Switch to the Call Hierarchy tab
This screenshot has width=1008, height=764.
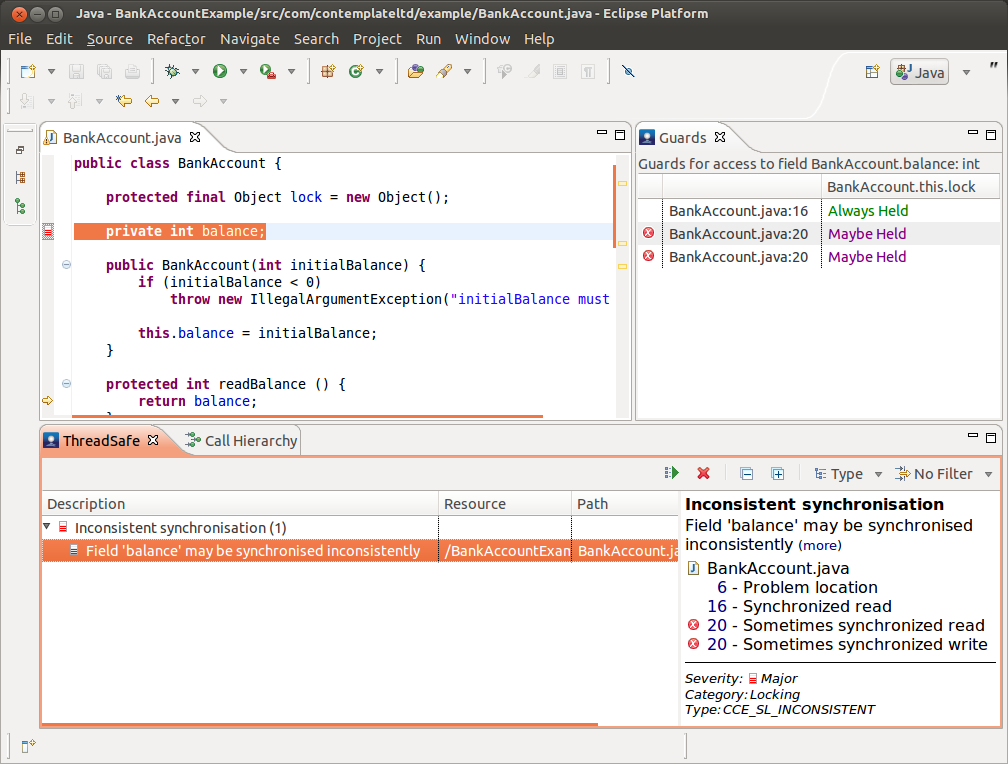(x=241, y=441)
